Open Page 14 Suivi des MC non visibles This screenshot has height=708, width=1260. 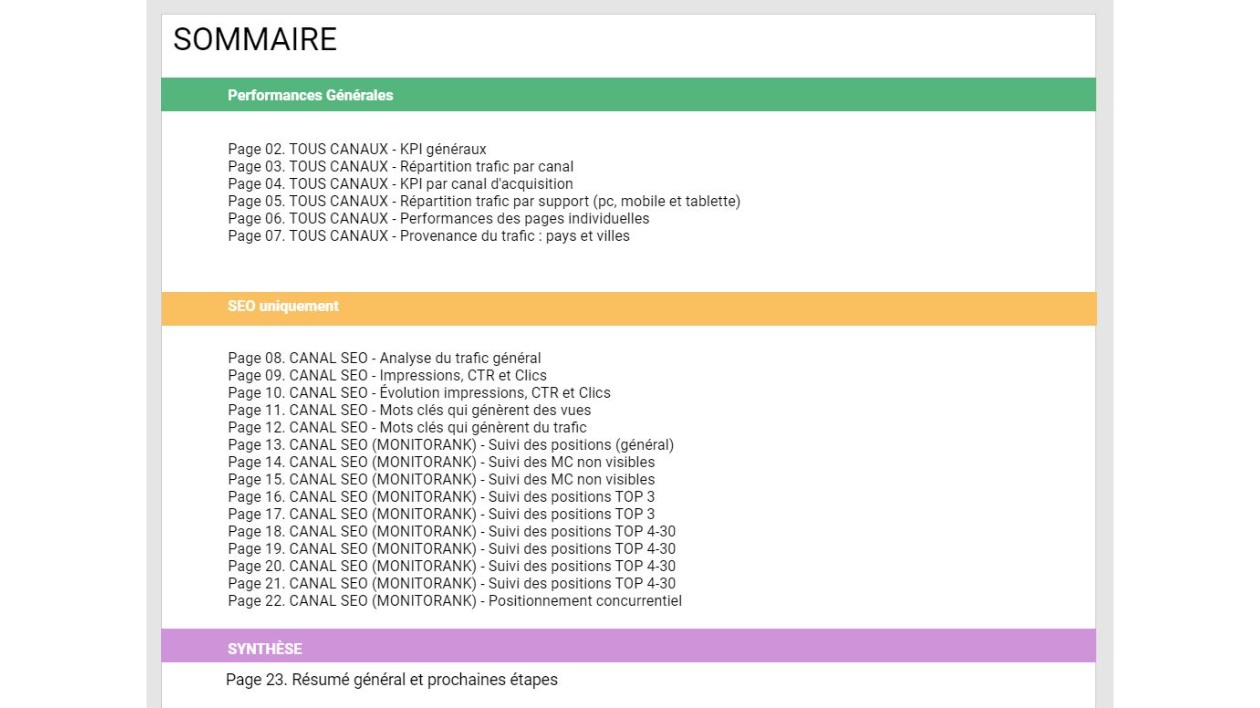coord(441,462)
